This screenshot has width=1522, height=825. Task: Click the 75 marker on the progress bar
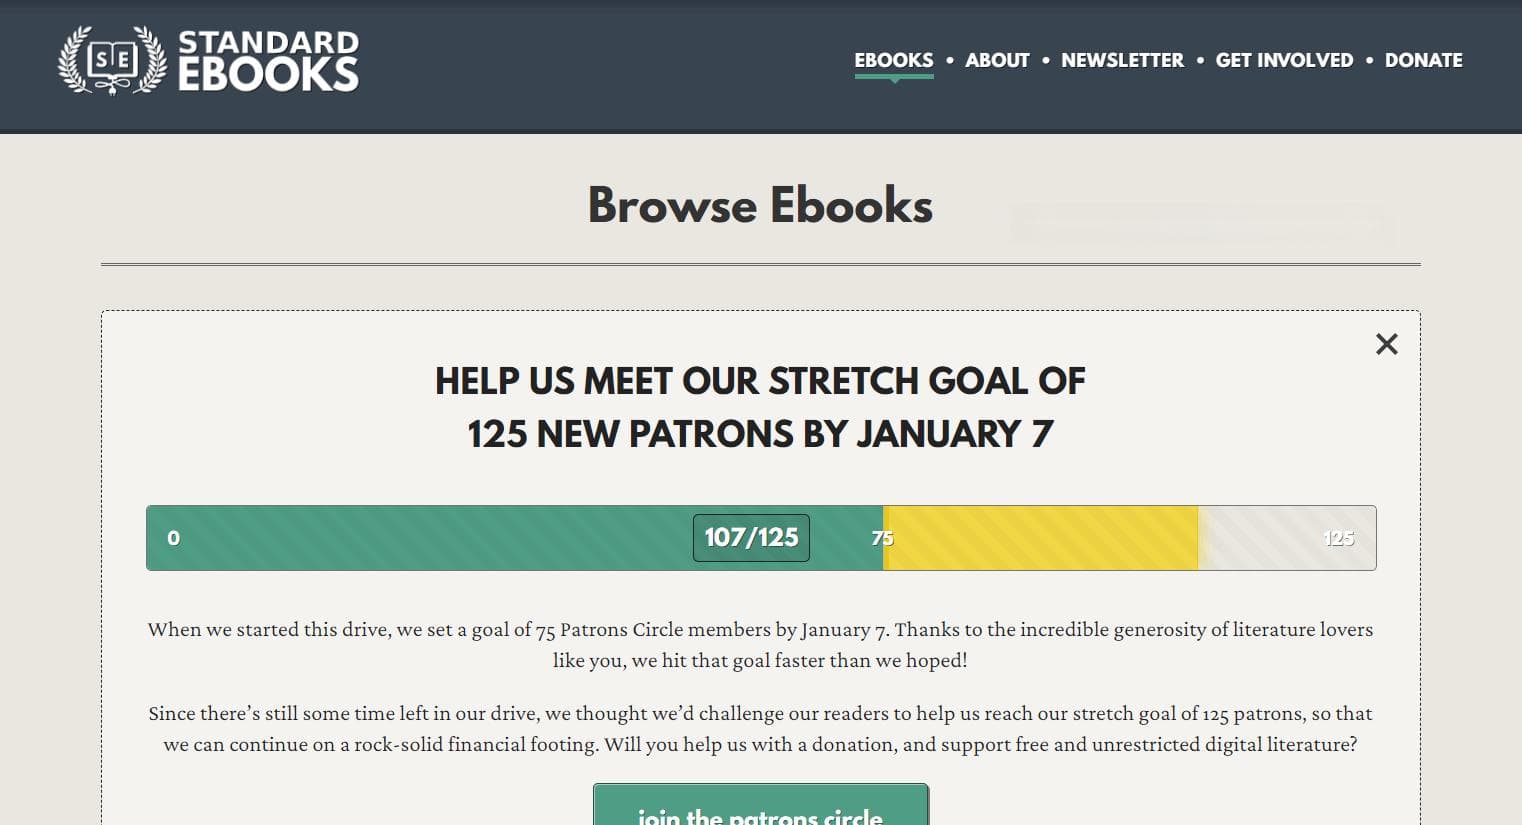coord(882,538)
